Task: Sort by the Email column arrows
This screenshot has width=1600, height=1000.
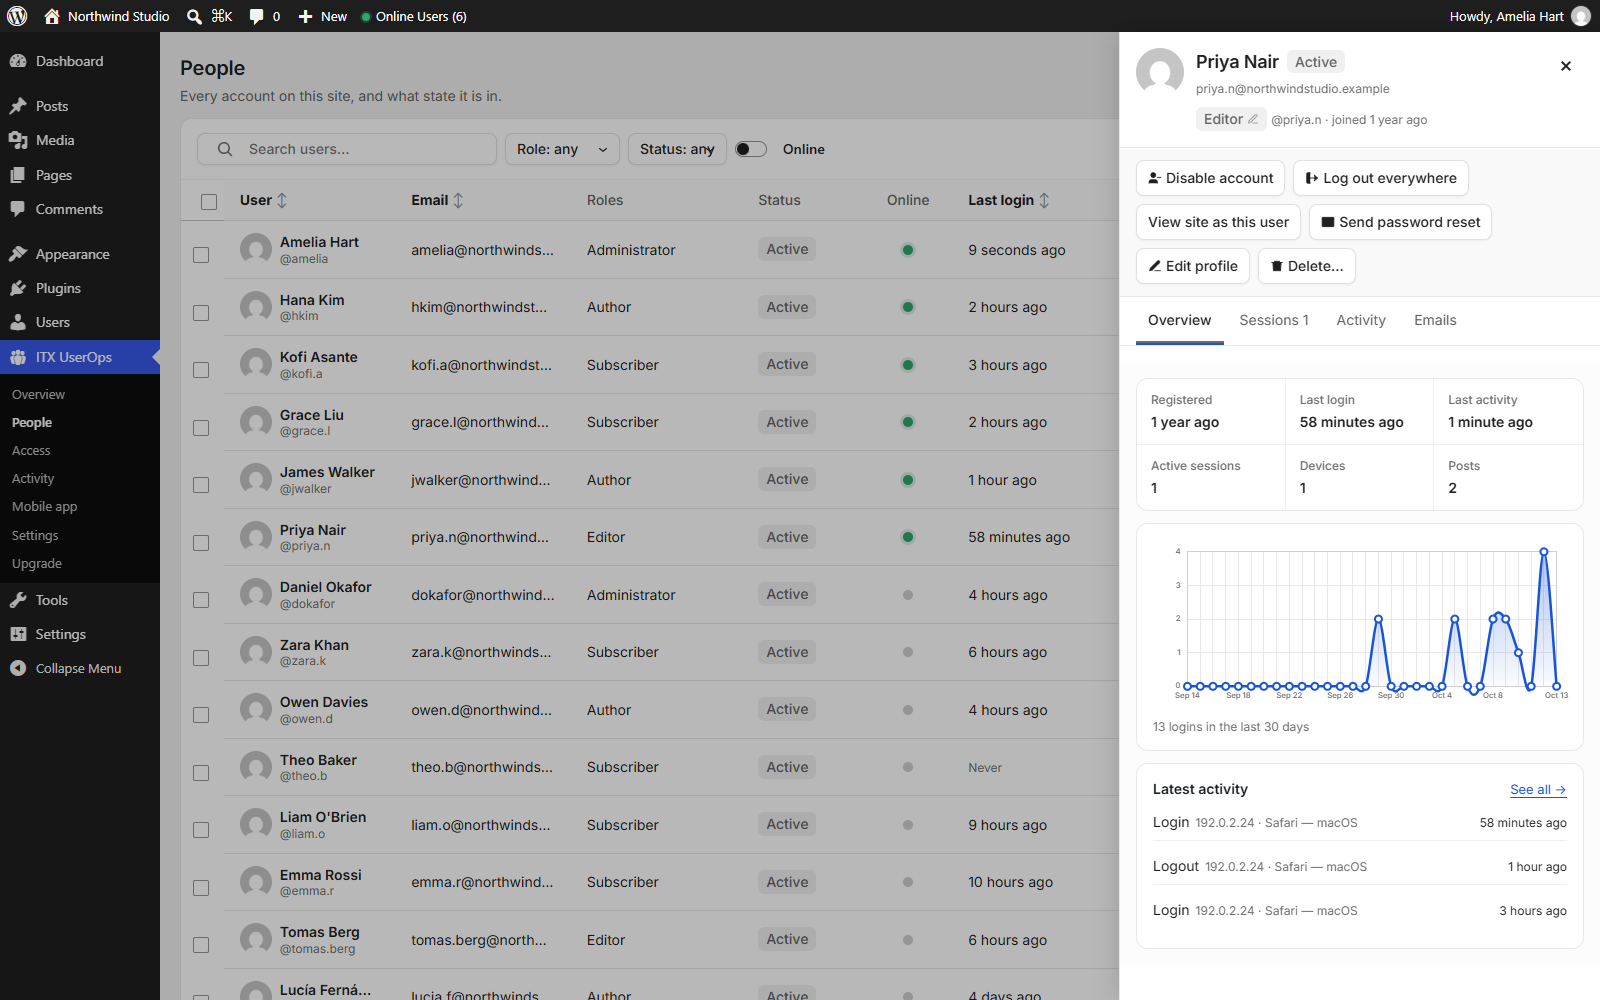Action: 458,200
